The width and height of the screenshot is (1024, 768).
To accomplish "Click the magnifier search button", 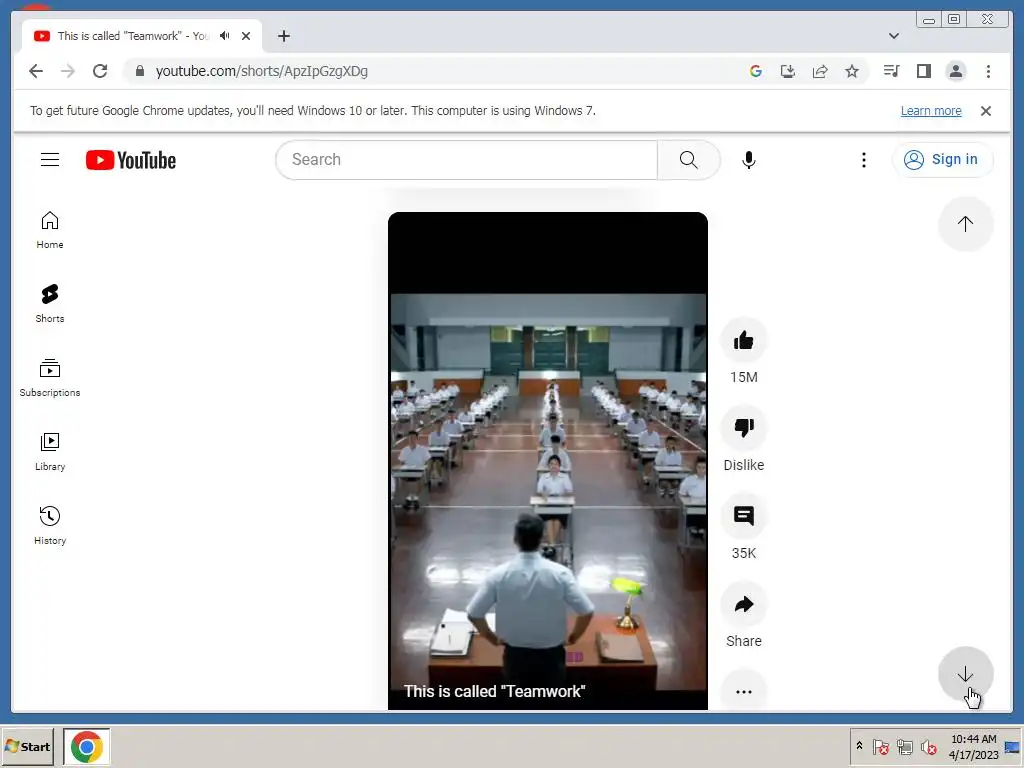I will [x=688, y=160].
